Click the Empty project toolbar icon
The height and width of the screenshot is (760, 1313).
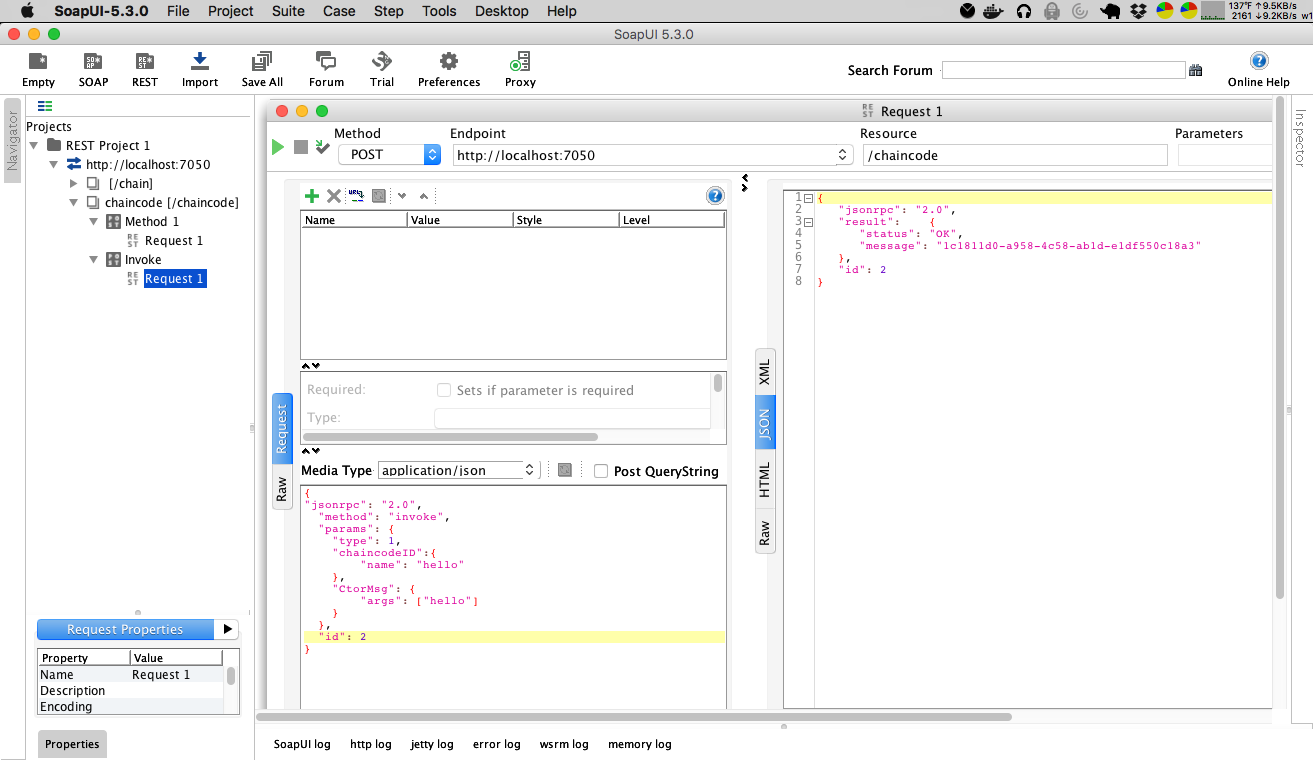(38, 62)
